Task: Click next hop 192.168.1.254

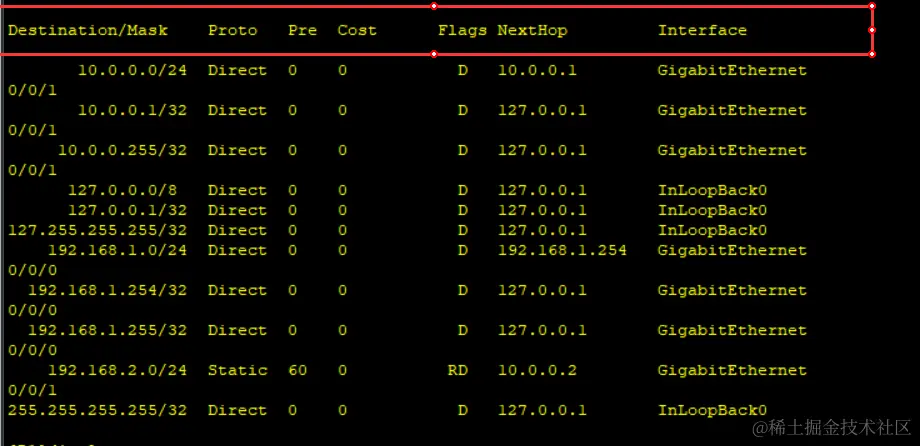Action: [x=562, y=250]
